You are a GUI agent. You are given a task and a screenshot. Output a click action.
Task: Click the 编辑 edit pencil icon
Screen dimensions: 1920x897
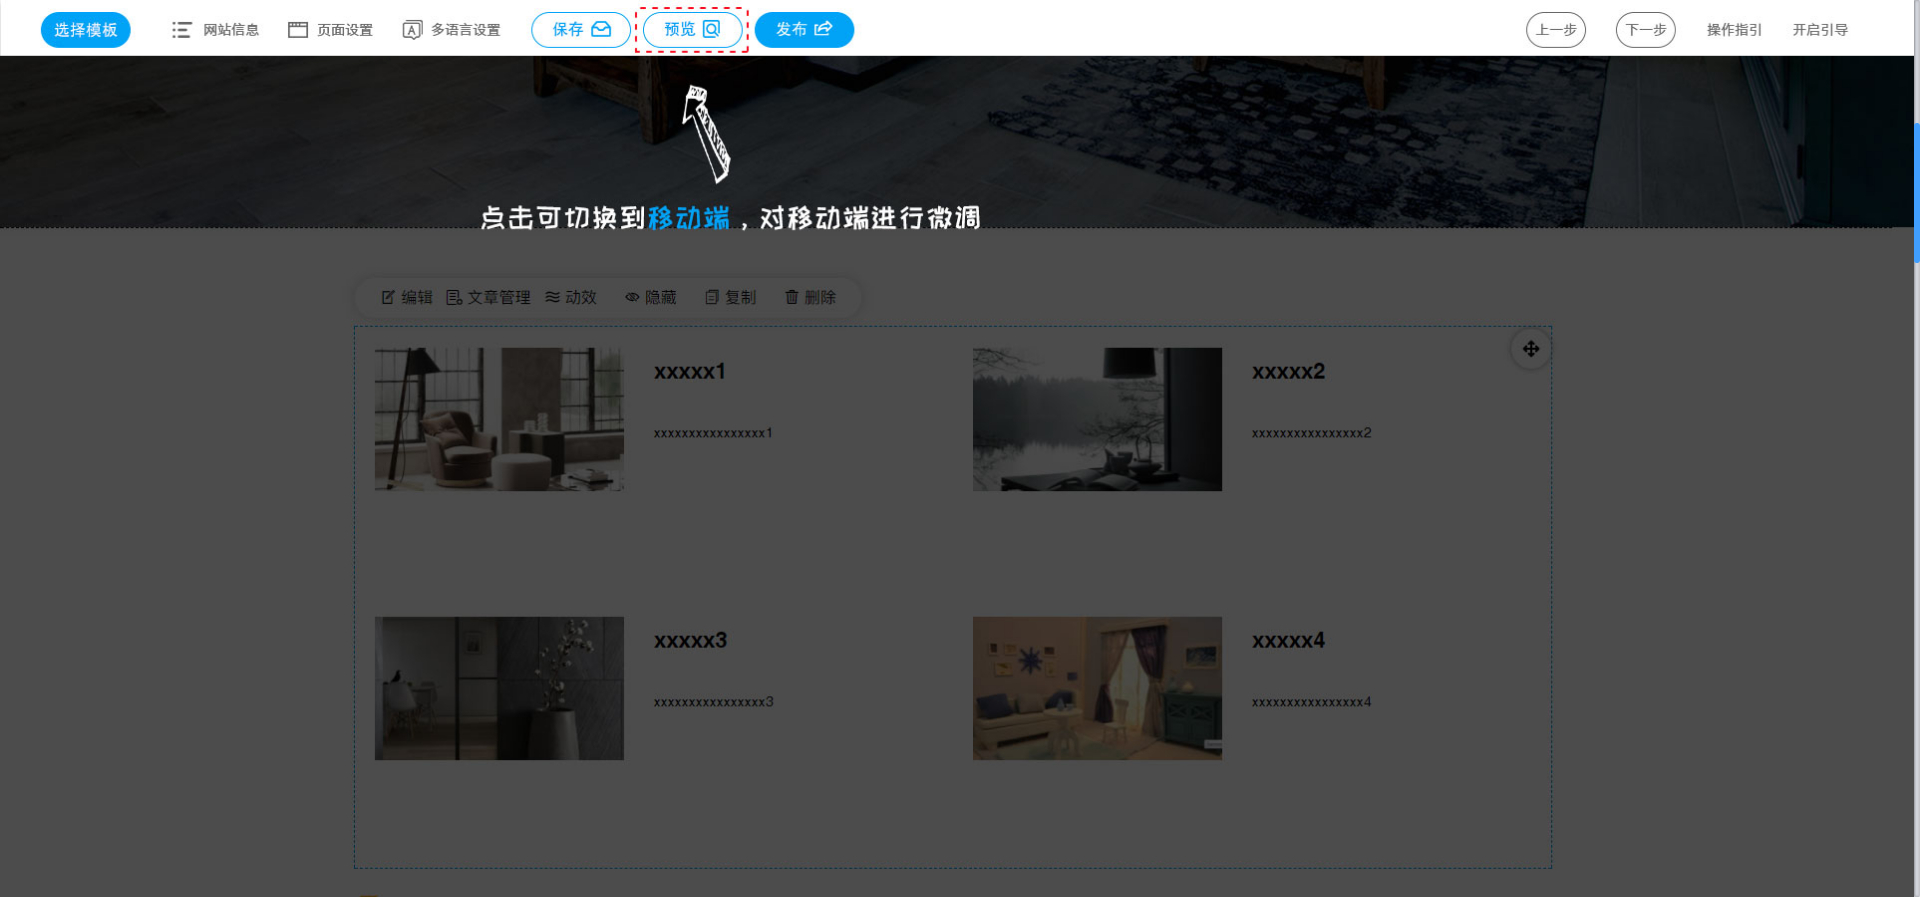pos(388,297)
